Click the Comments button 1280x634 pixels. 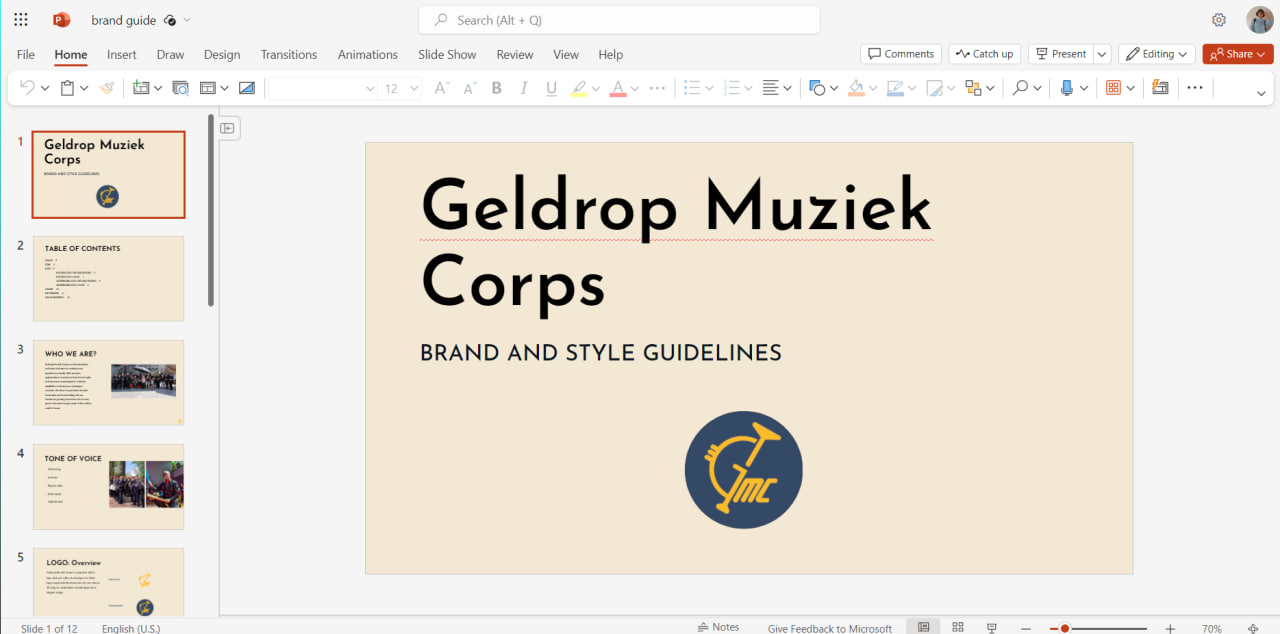click(x=900, y=54)
